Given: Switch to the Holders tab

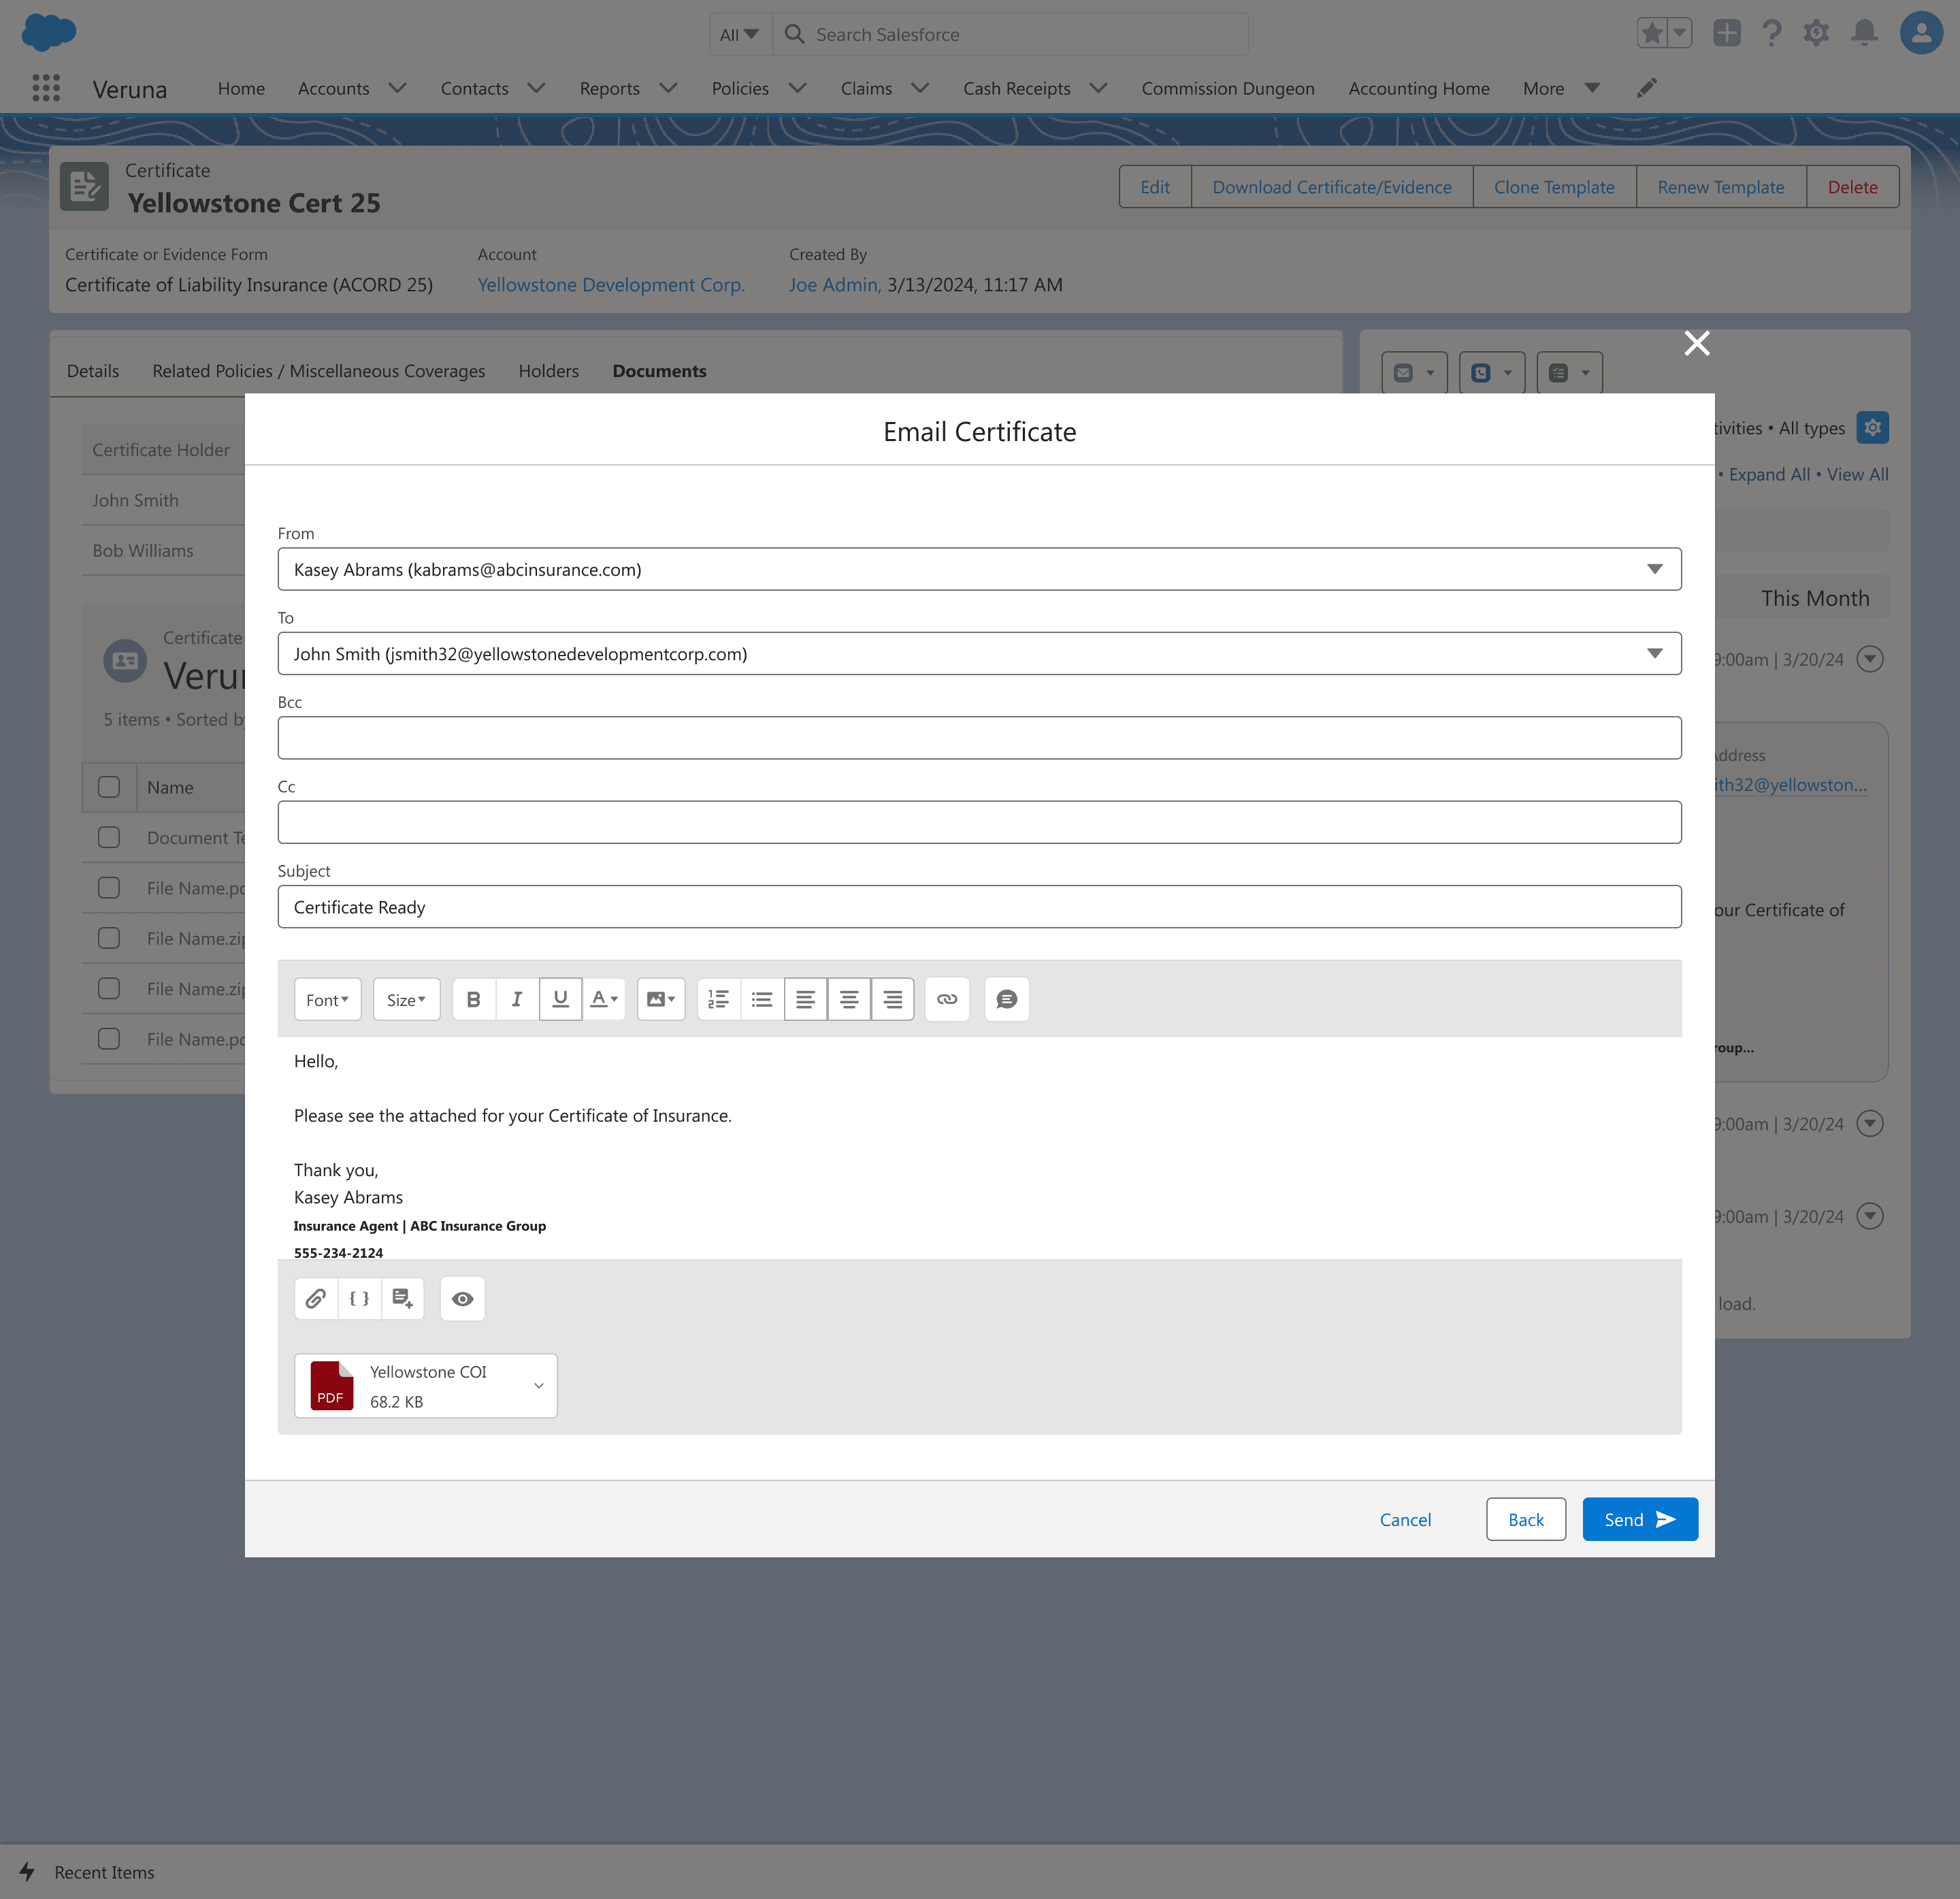Looking at the screenshot, I should 548,371.
